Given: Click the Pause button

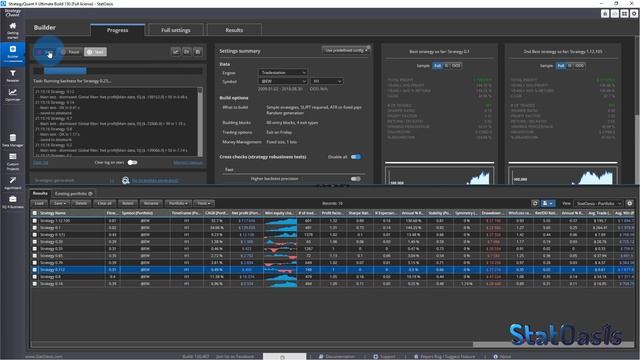Looking at the screenshot, I should coord(71,52).
